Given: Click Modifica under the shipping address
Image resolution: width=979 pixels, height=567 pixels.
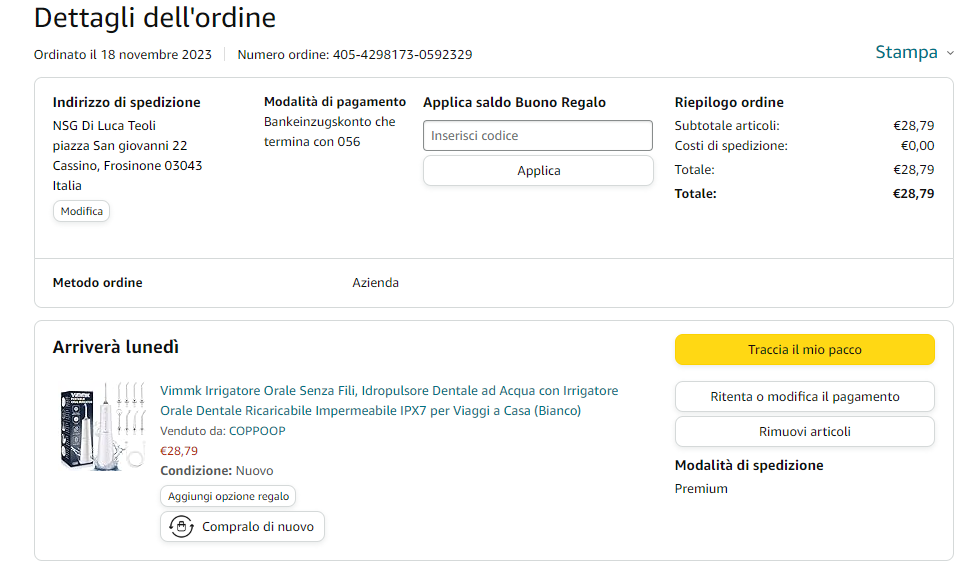Looking at the screenshot, I should pos(81,211).
